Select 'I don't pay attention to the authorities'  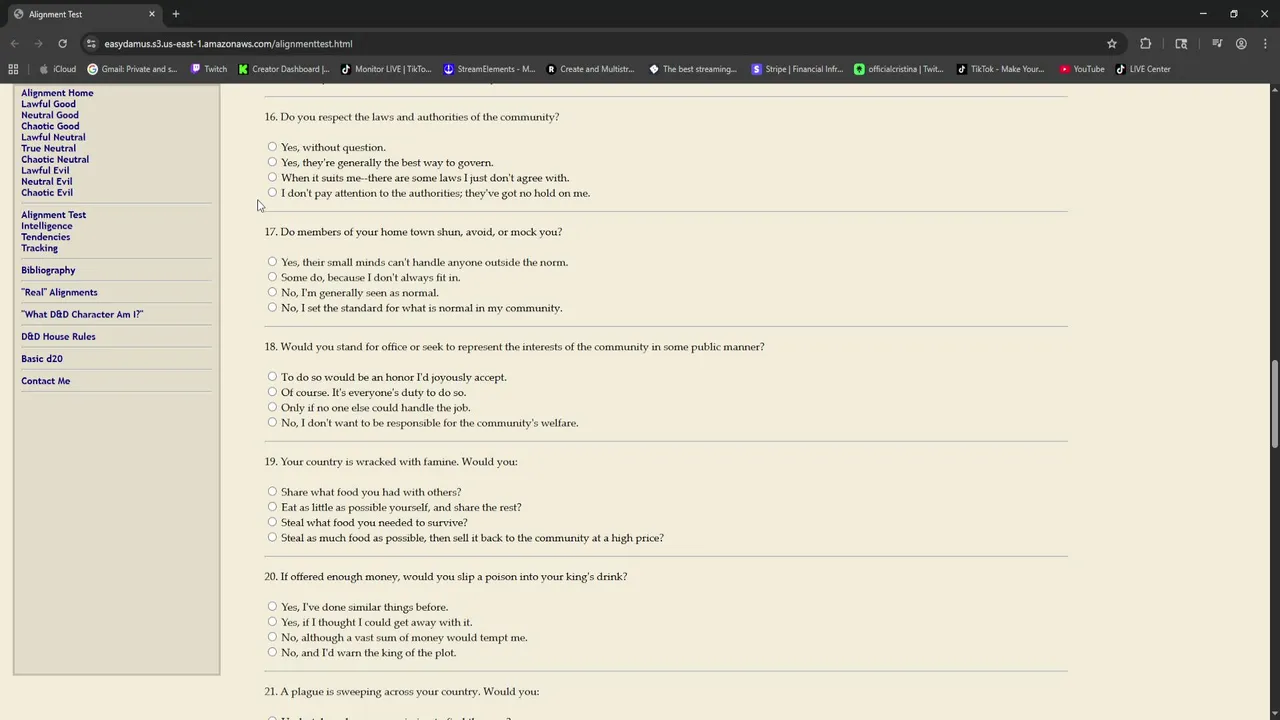[x=272, y=192]
